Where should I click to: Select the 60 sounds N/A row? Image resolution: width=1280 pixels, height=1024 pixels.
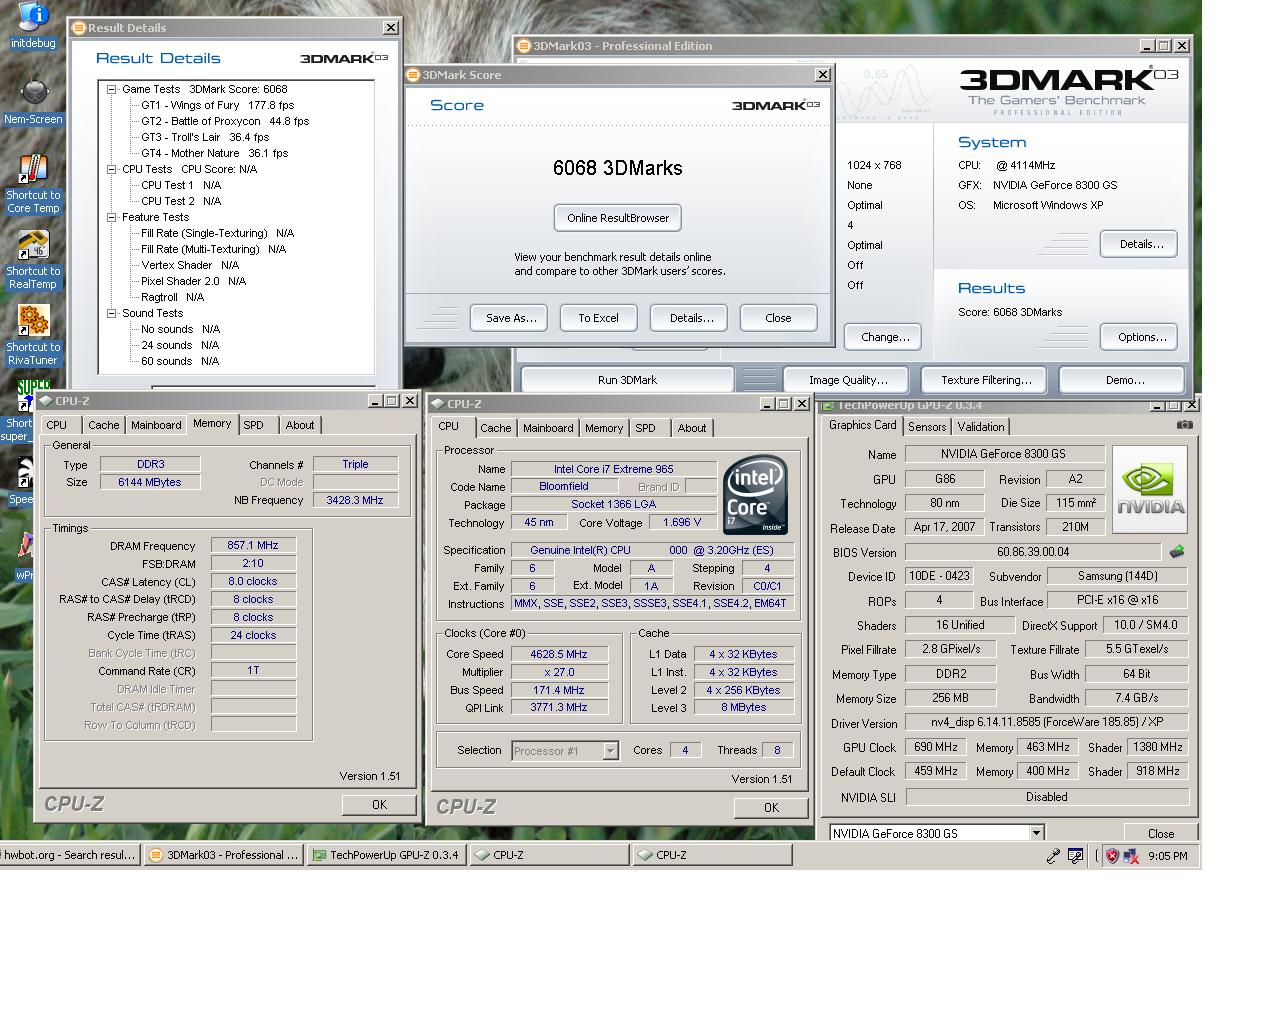[180, 361]
